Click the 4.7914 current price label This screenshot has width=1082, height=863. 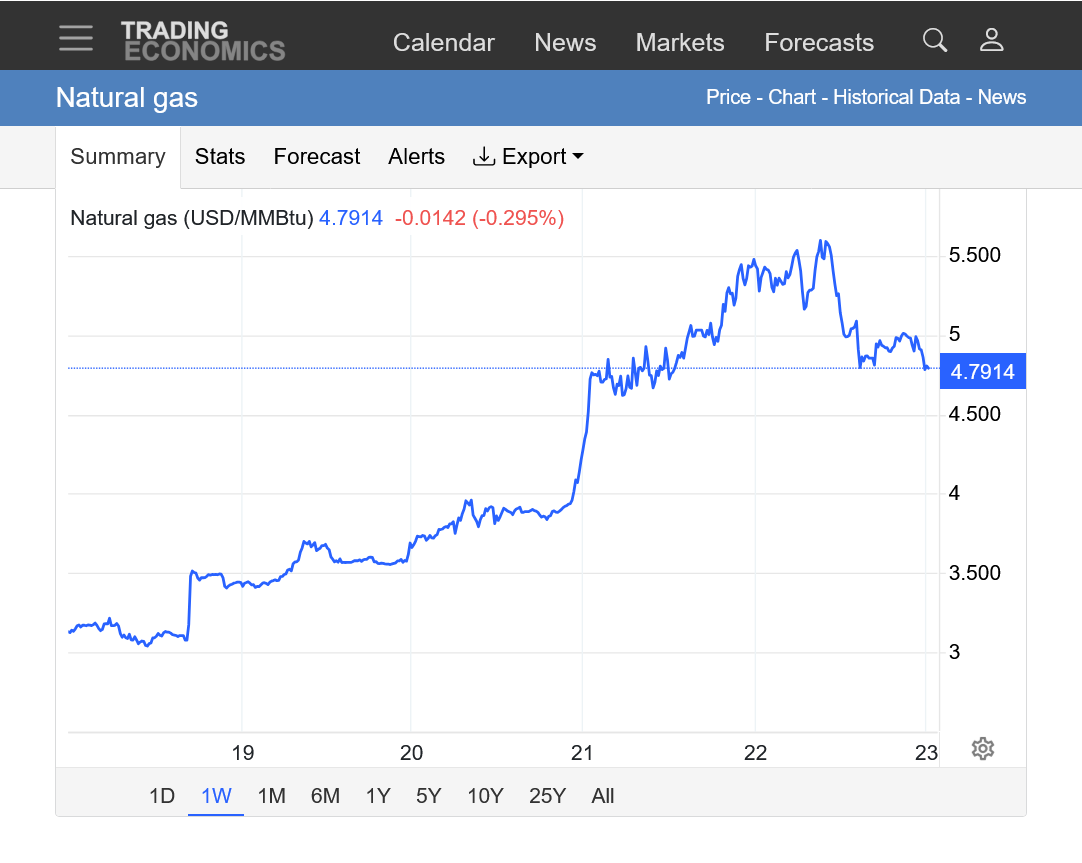coord(982,373)
